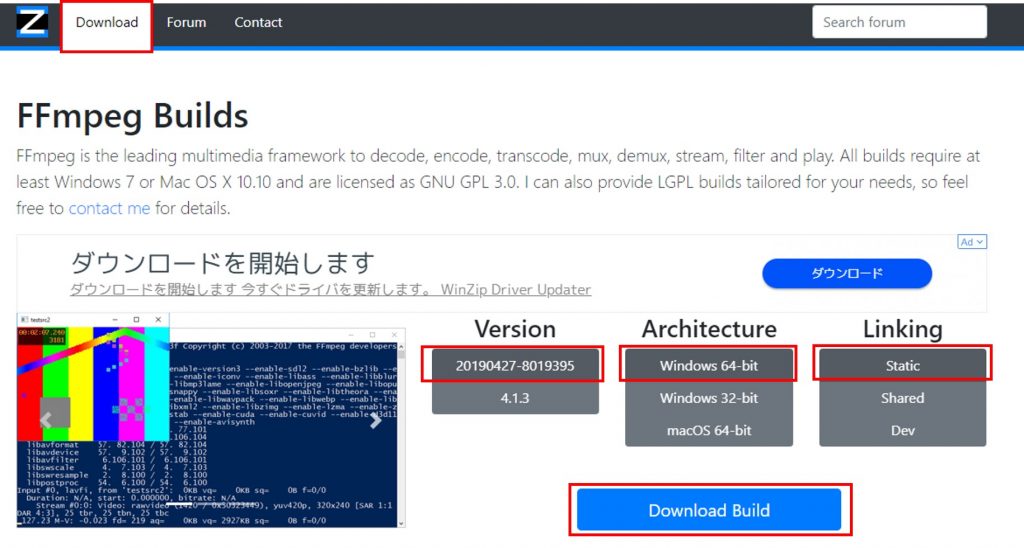Select Dev linking option

[x=902, y=430]
